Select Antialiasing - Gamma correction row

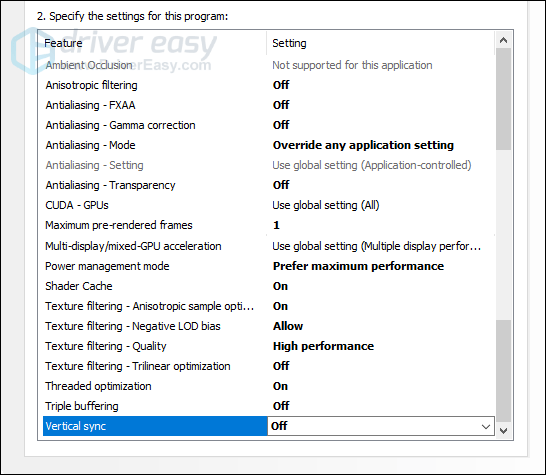point(268,125)
